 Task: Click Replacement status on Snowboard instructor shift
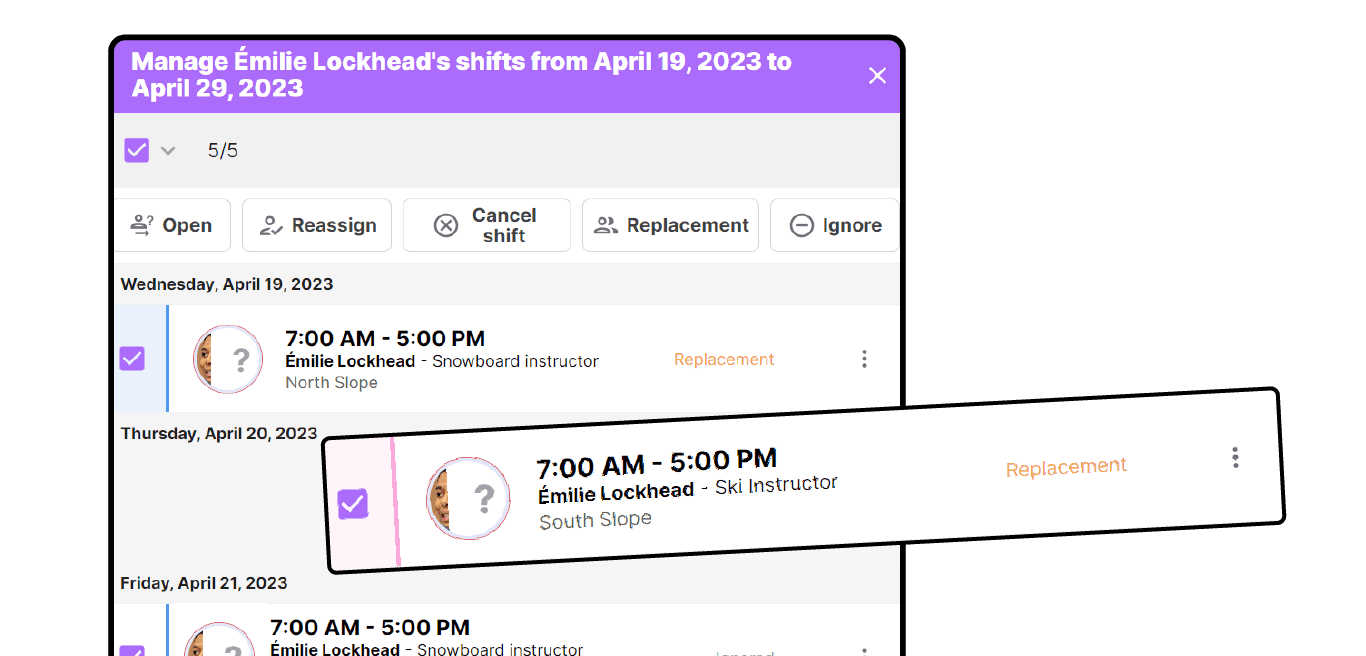pos(724,359)
